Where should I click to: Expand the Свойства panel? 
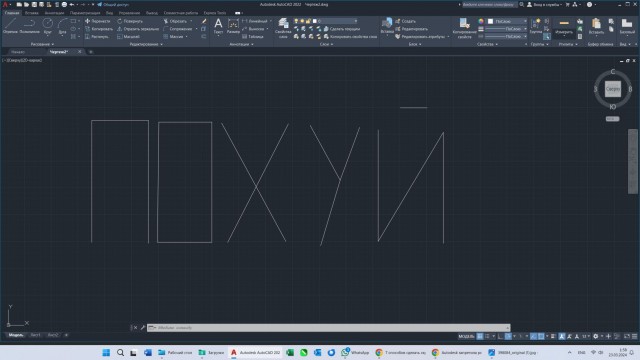pos(487,44)
